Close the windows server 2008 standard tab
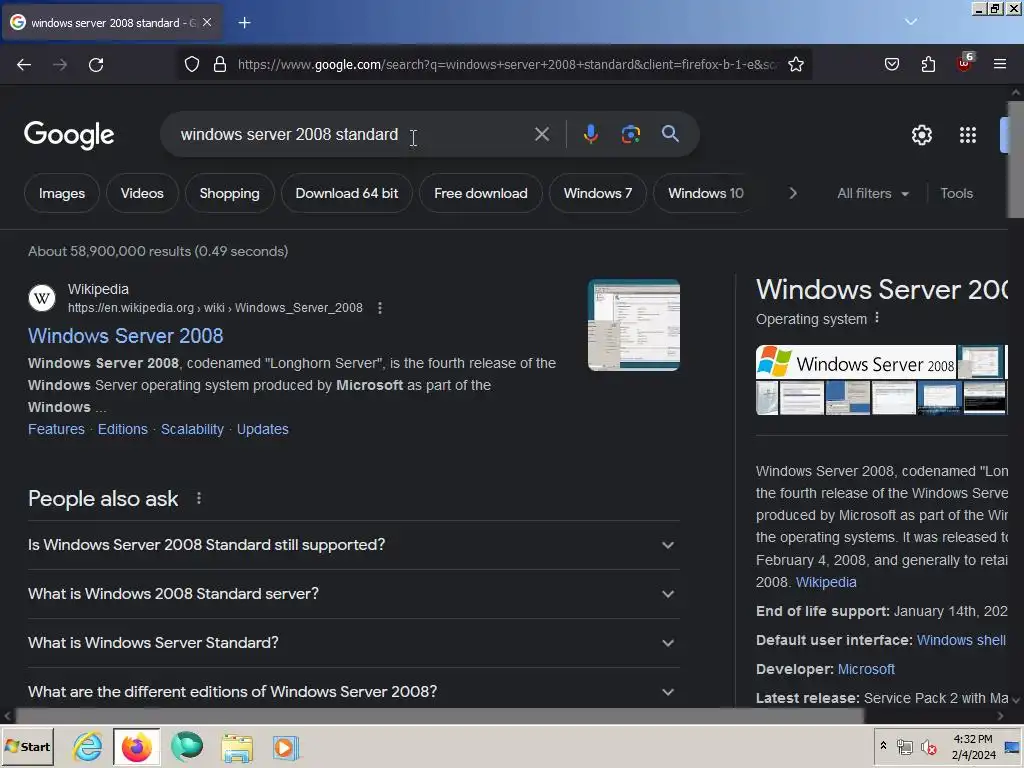Image resolution: width=1024 pixels, height=768 pixels. point(207,22)
